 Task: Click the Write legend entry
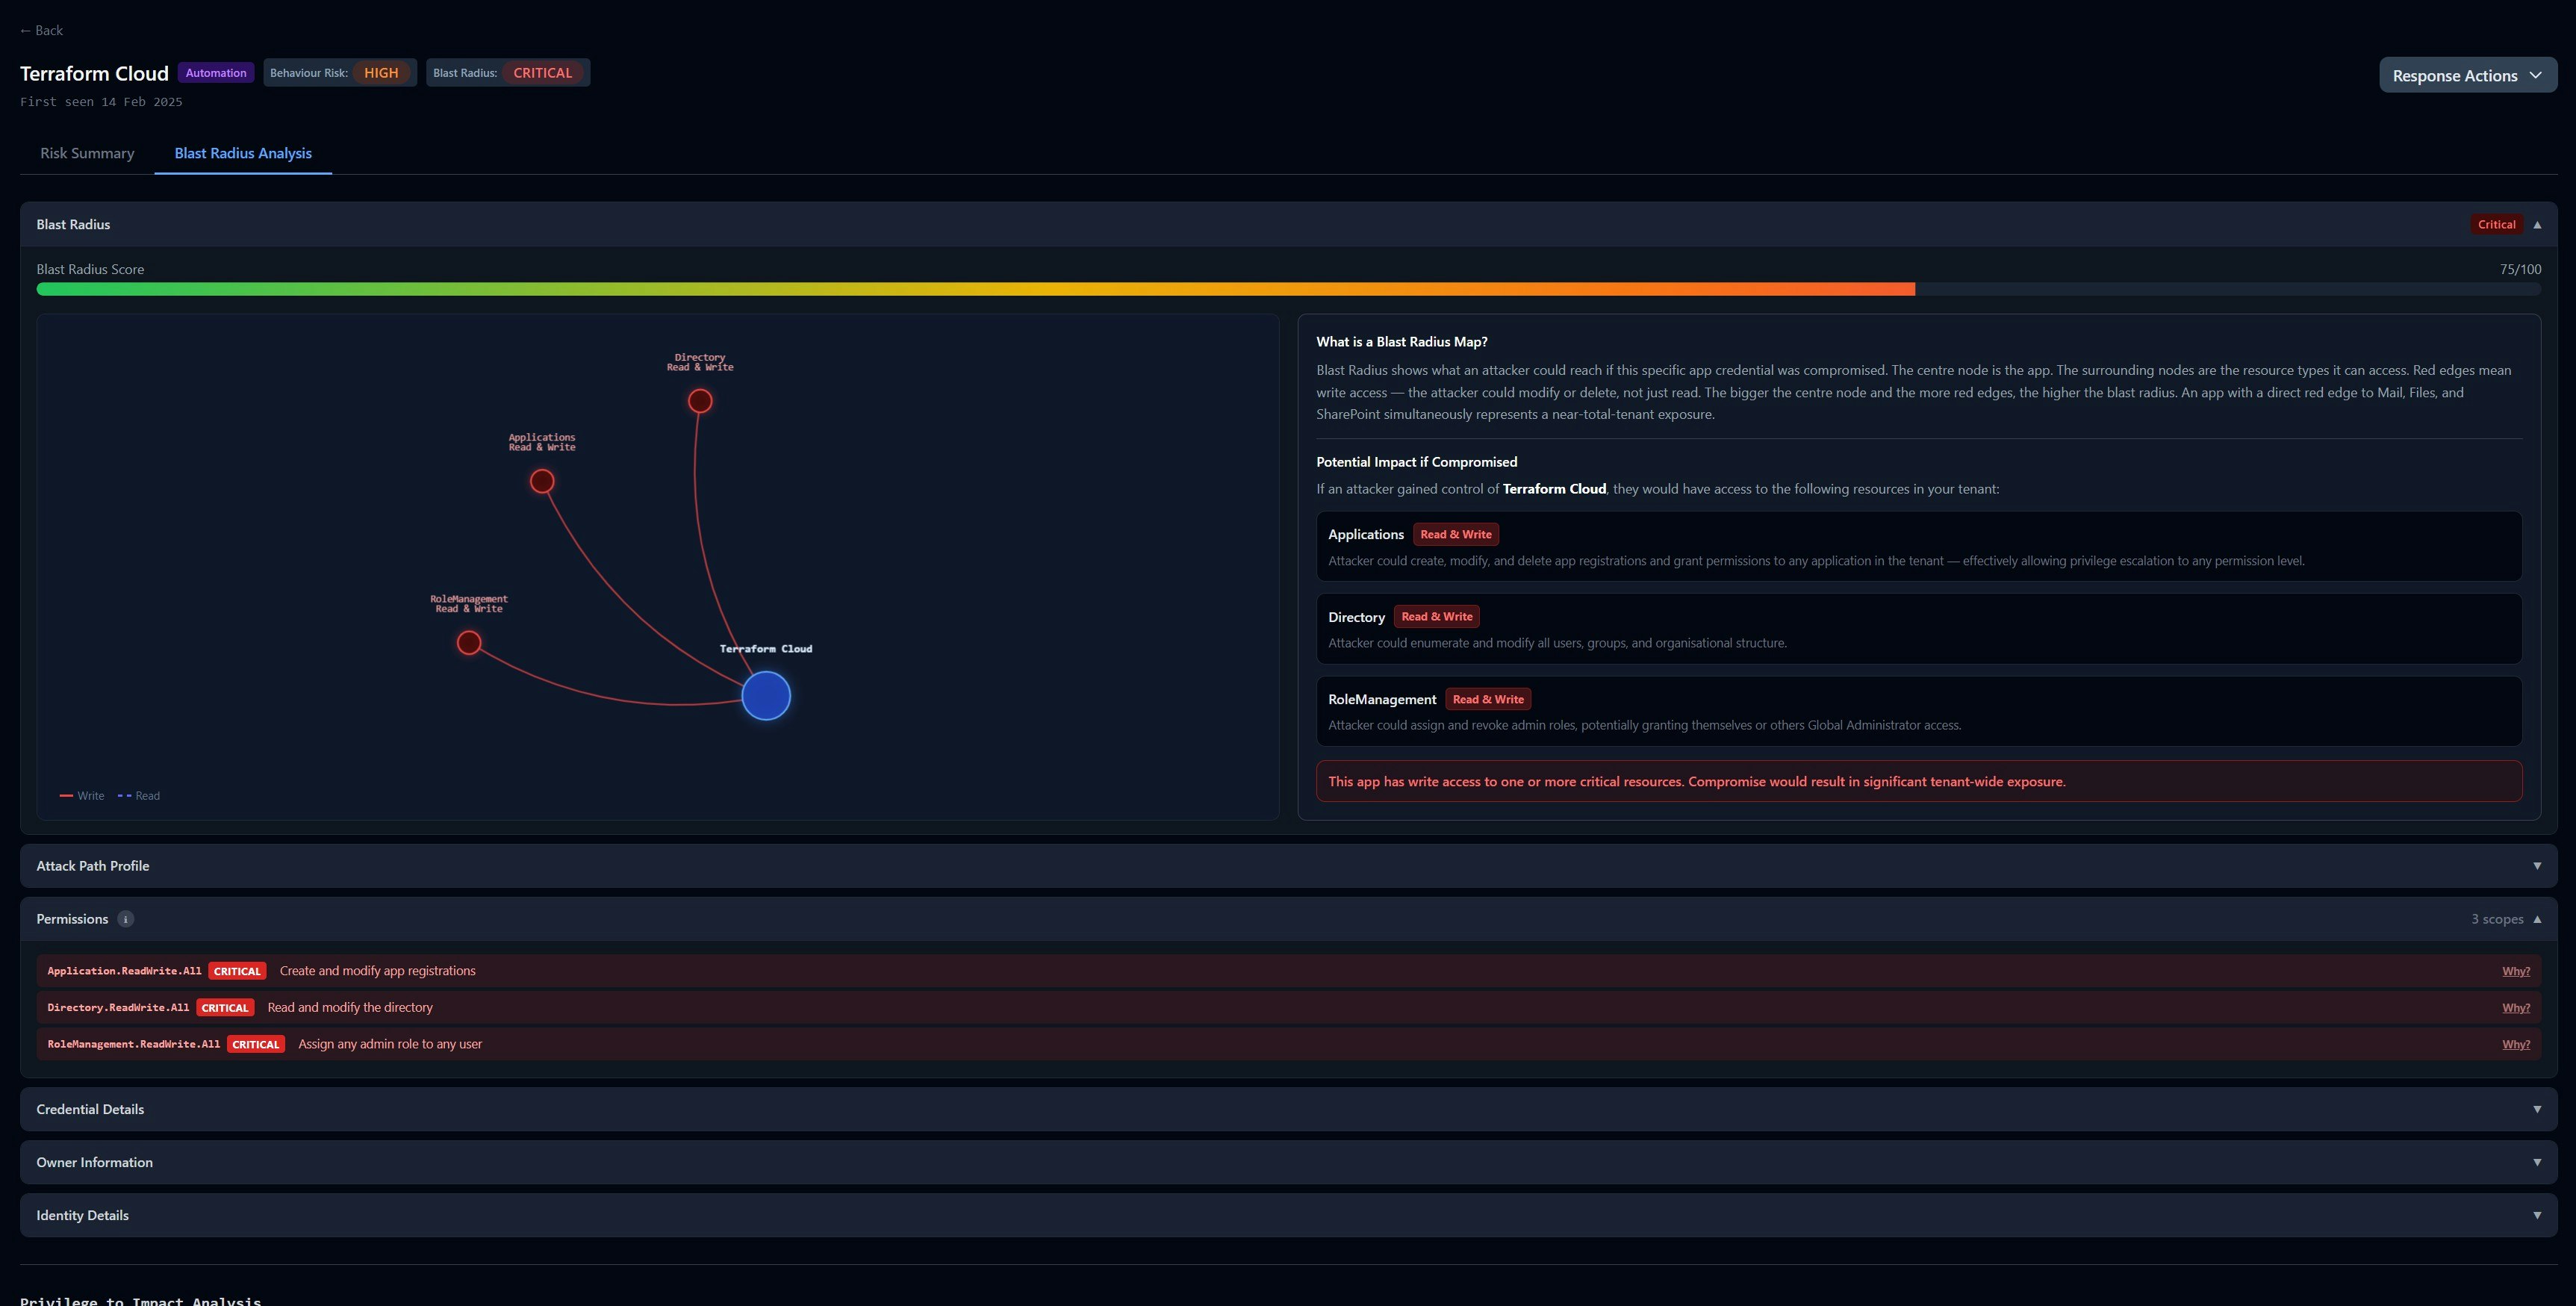pos(82,796)
